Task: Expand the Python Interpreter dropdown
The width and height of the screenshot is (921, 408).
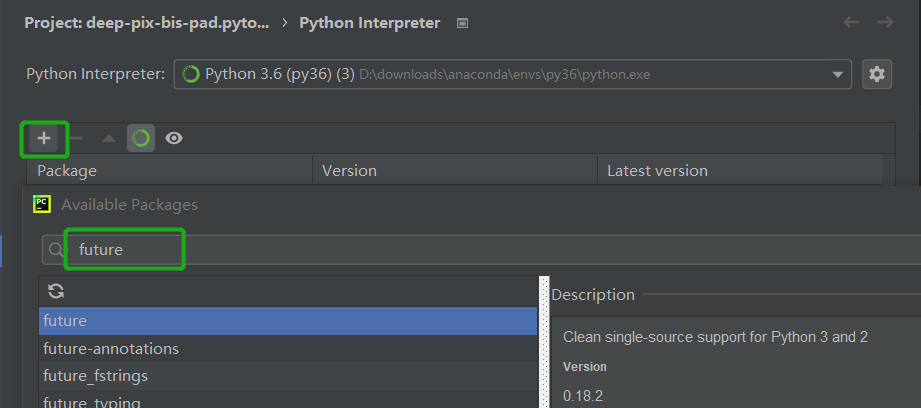Action: pyautogui.click(x=837, y=74)
